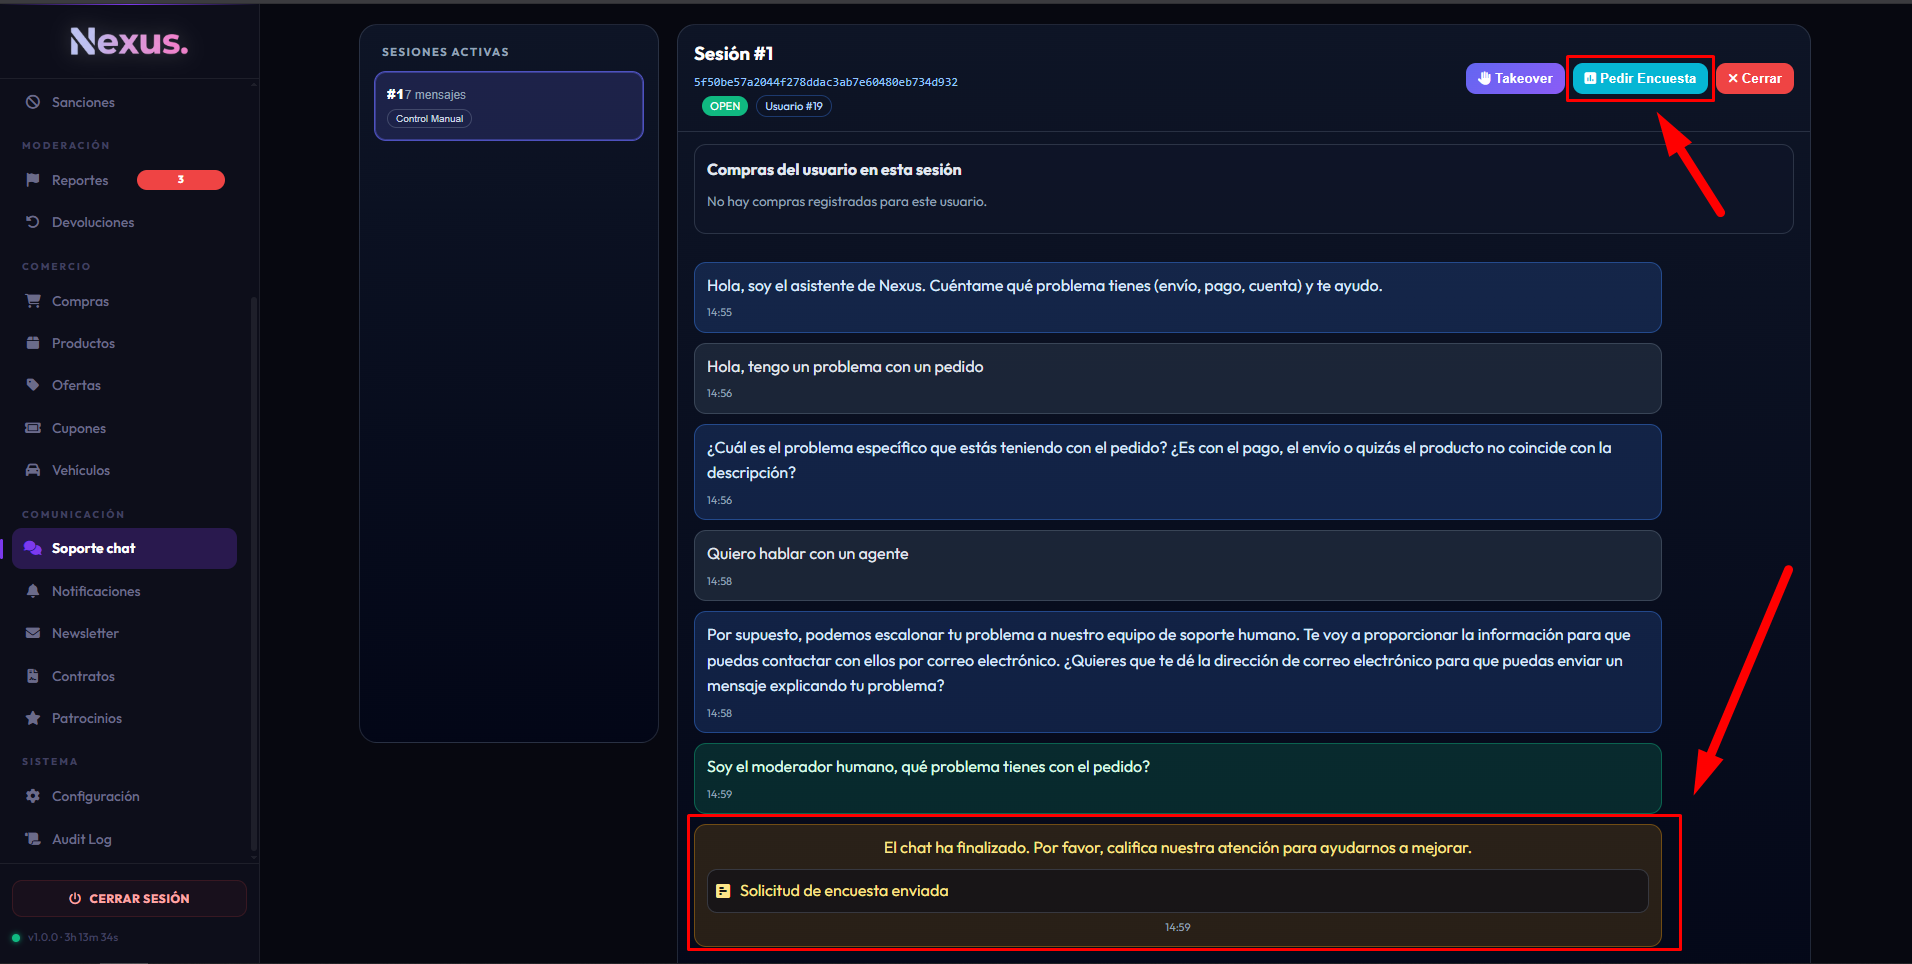Click 'Compras del usuario en esta sesión' heading
Screen dimensions: 1912x964
coord(834,170)
